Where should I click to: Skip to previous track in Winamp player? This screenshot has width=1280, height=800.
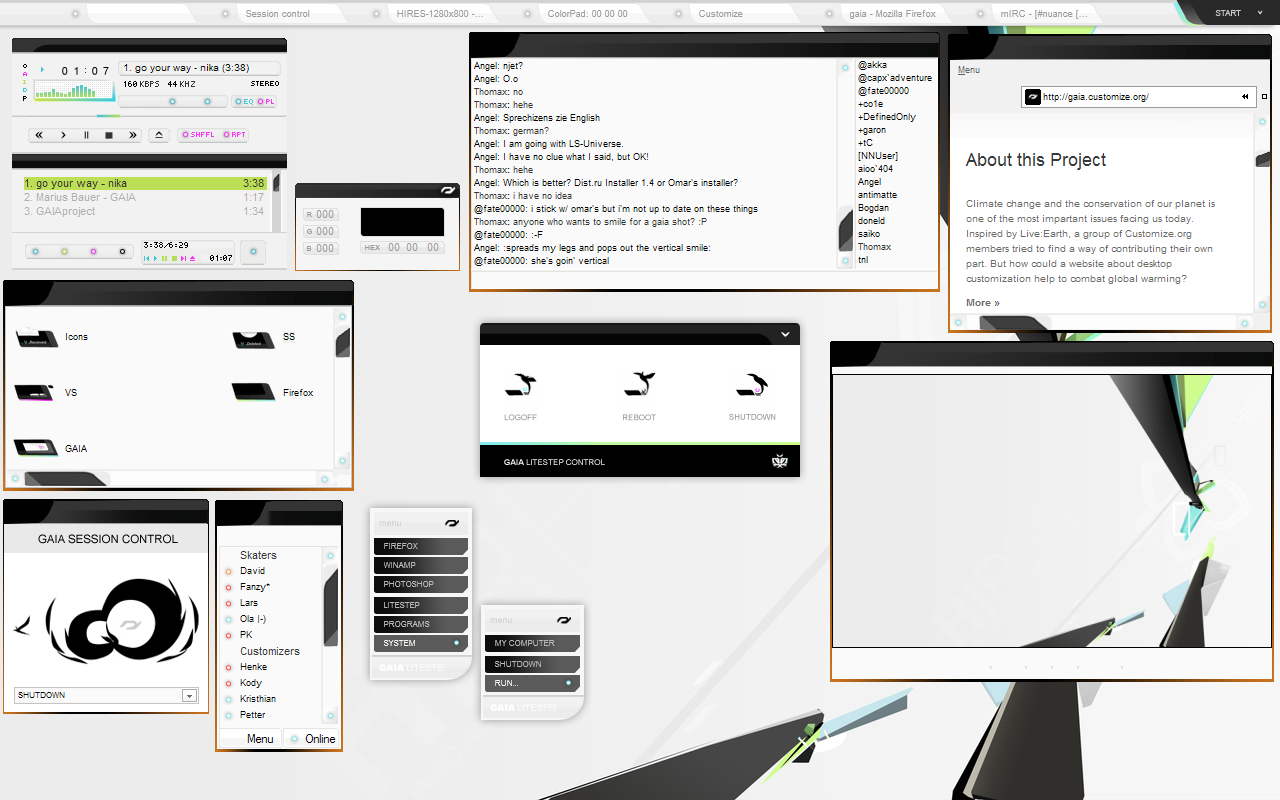click(39, 135)
